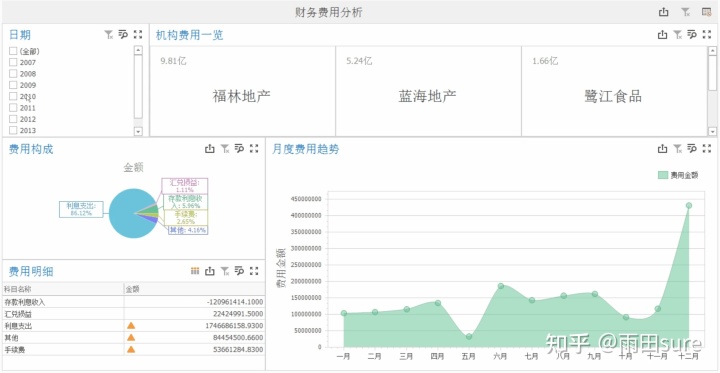
Task: Clear master filter in 月度费用趋势 panel
Action: click(677, 148)
